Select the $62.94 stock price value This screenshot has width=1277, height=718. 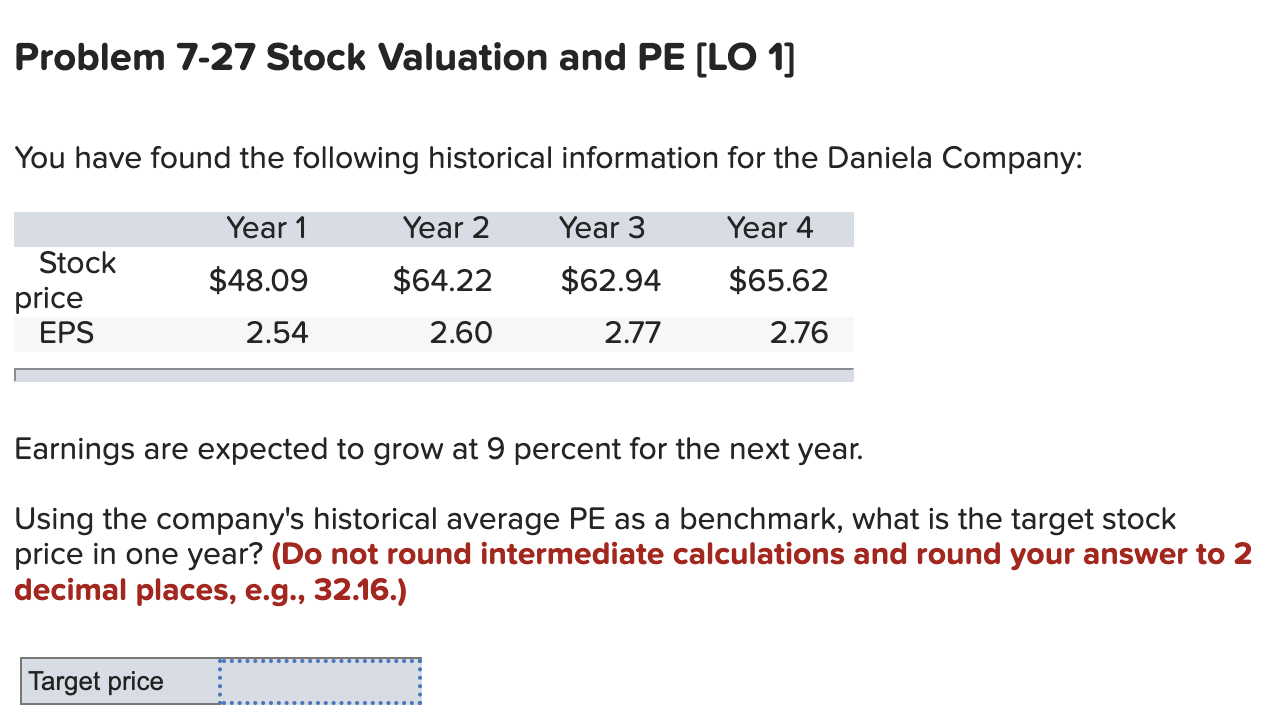(x=611, y=280)
